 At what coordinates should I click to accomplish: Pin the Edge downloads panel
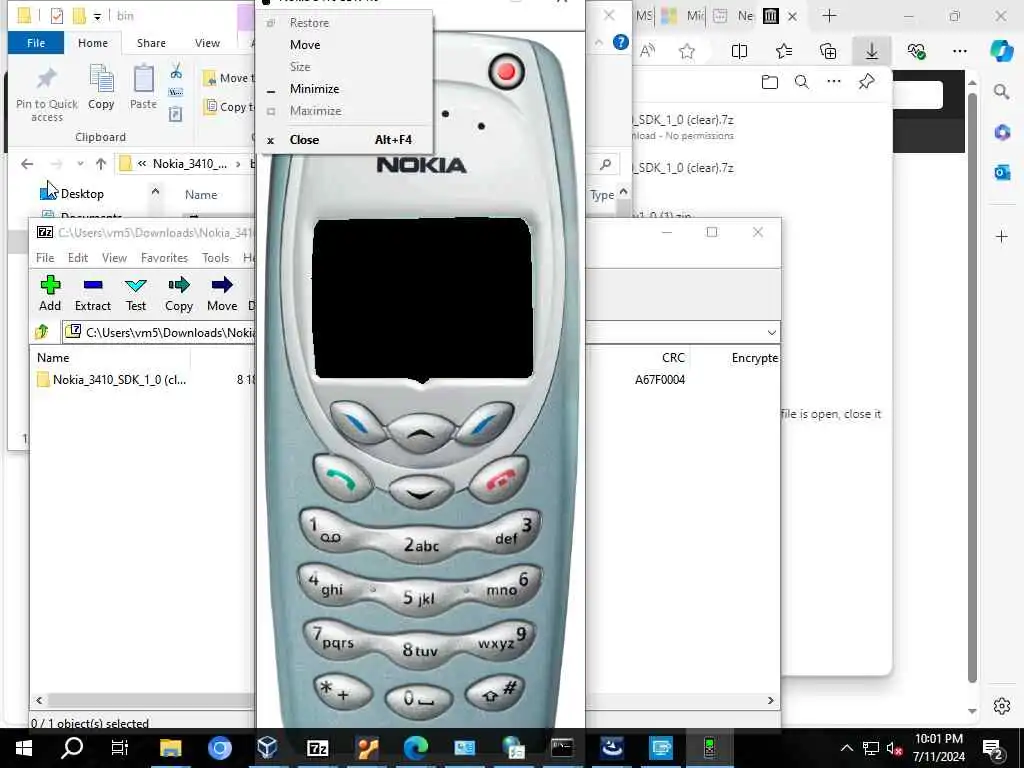866,82
